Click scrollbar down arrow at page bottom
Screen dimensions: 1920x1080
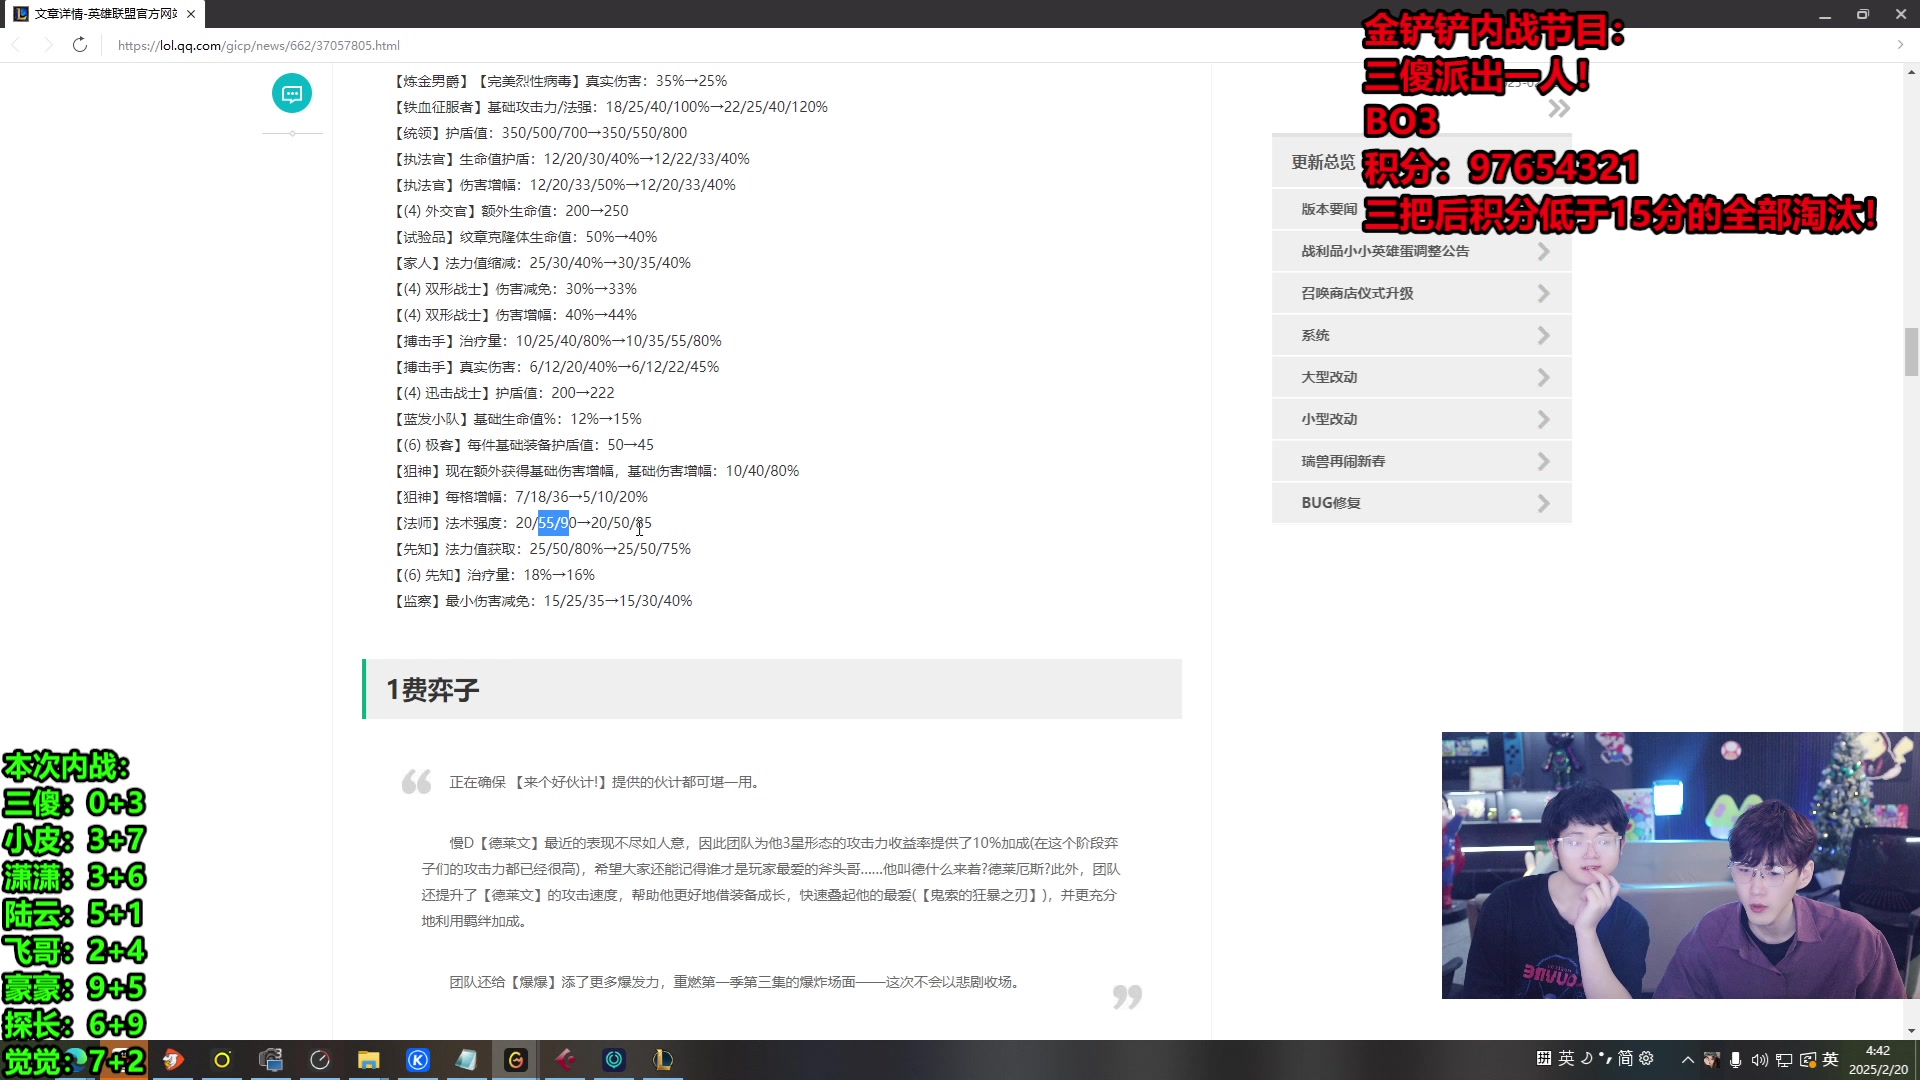pyautogui.click(x=1911, y=1030)
